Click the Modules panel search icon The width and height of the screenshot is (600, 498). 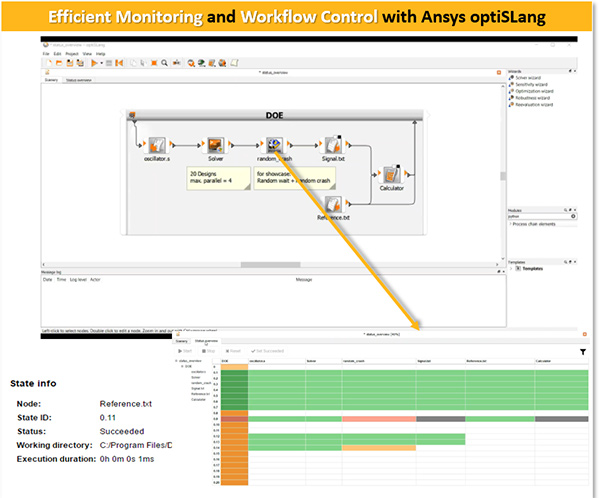click(x=565, y=210)
